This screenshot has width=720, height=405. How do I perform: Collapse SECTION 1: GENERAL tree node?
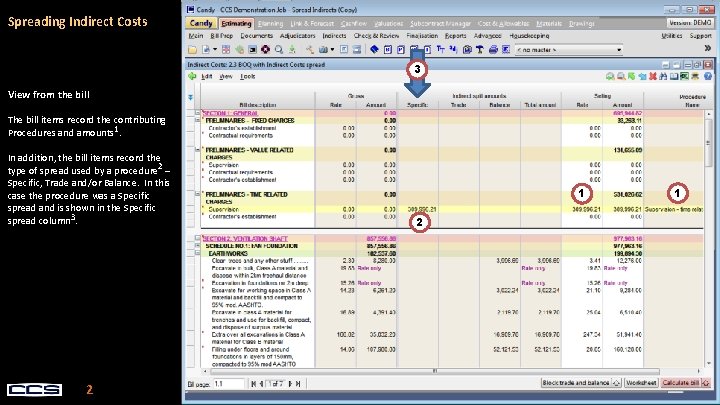coord(197,113)
